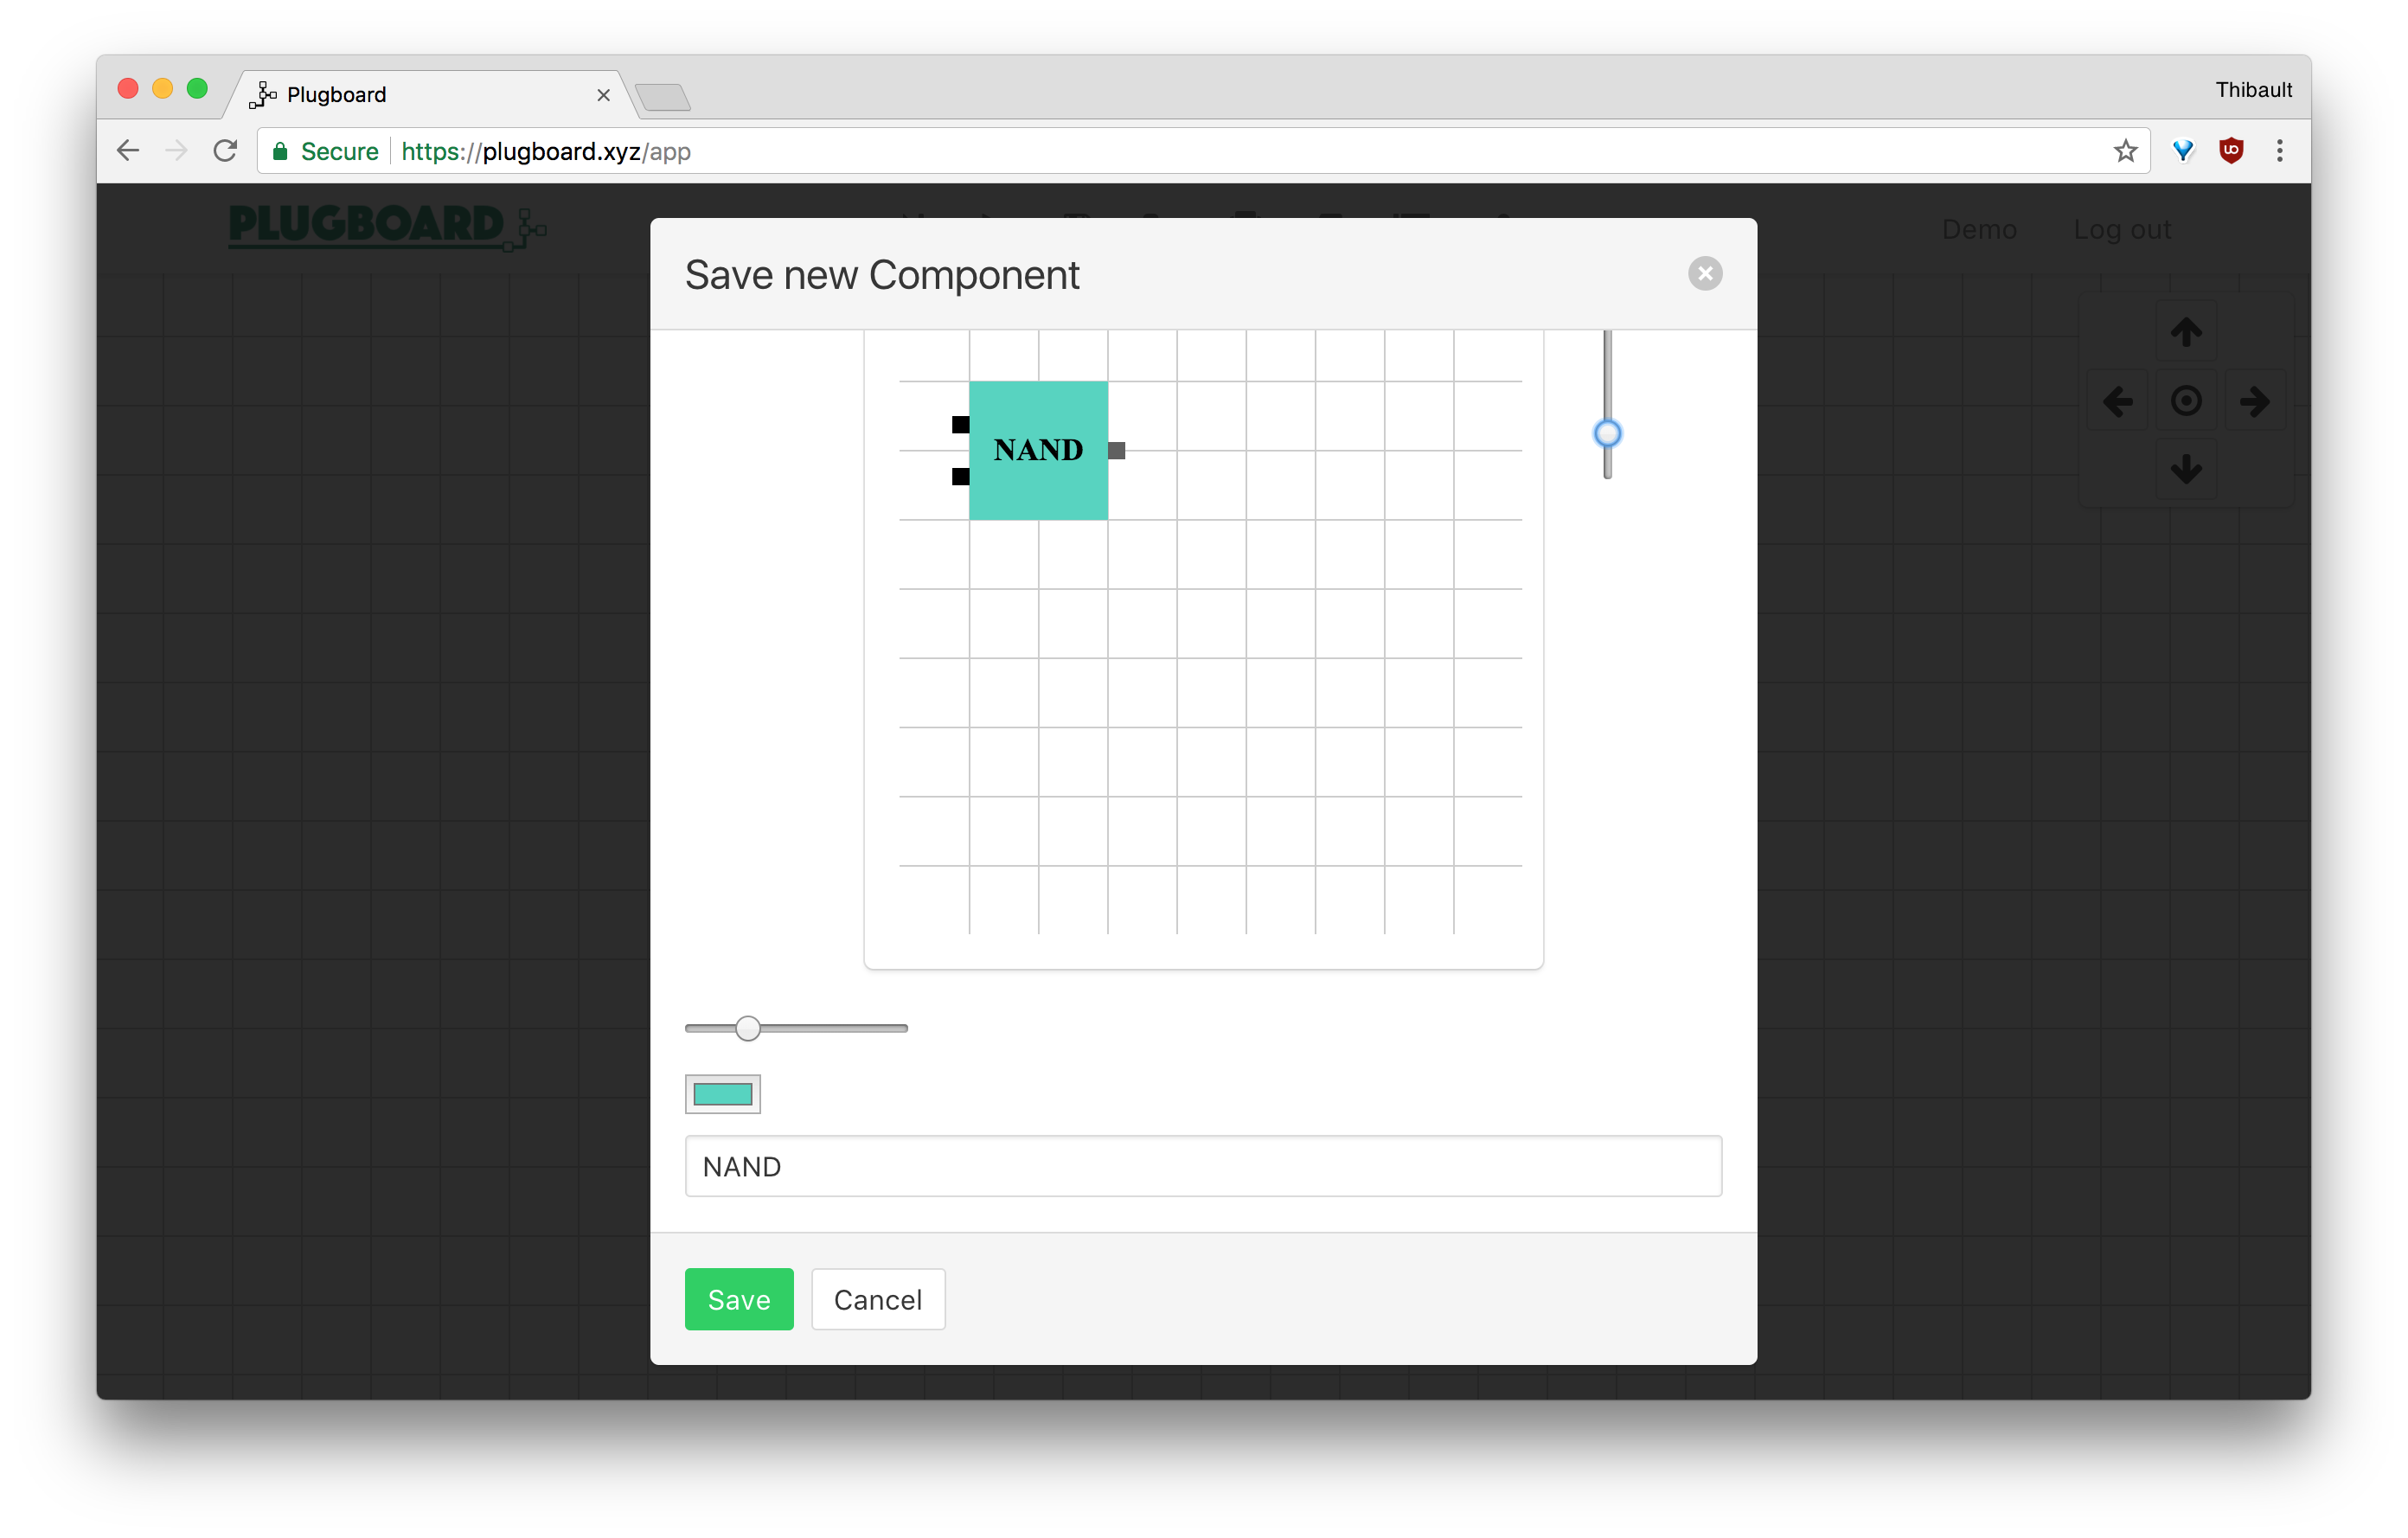This screenshot has width=2408, height=1538.
Task: Click the gray output pin on NAND
Action: [1117, 451]
